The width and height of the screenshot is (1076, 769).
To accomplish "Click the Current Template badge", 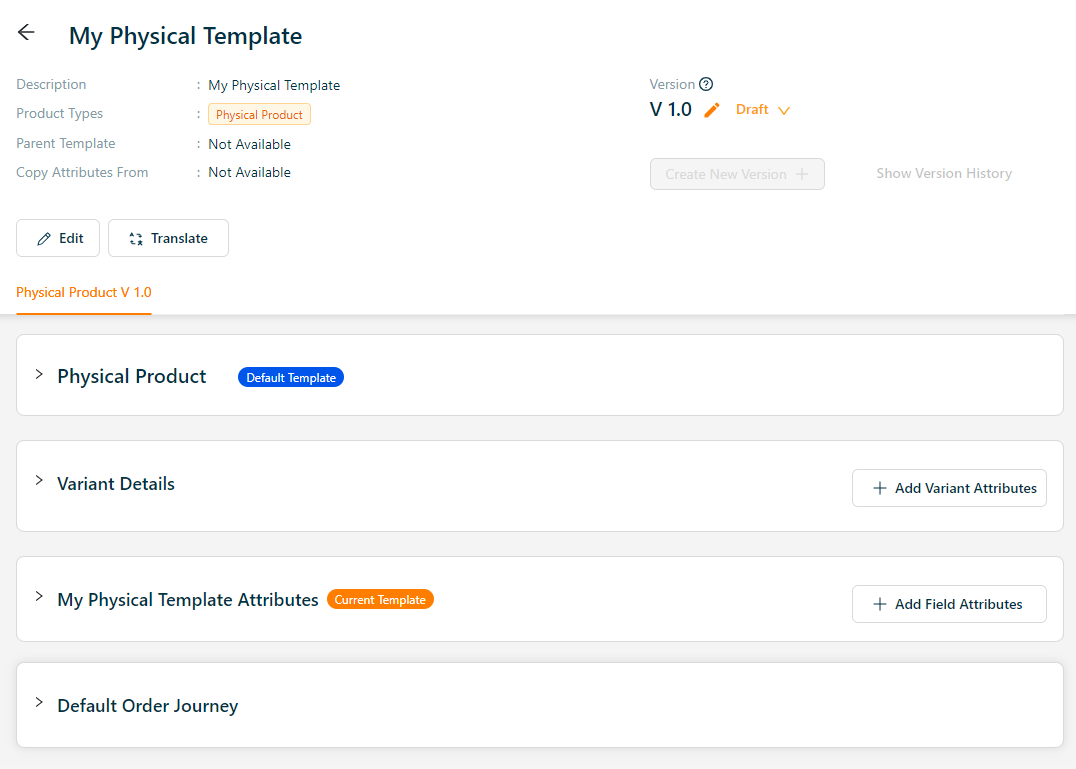I will click(x=380, y=600).
